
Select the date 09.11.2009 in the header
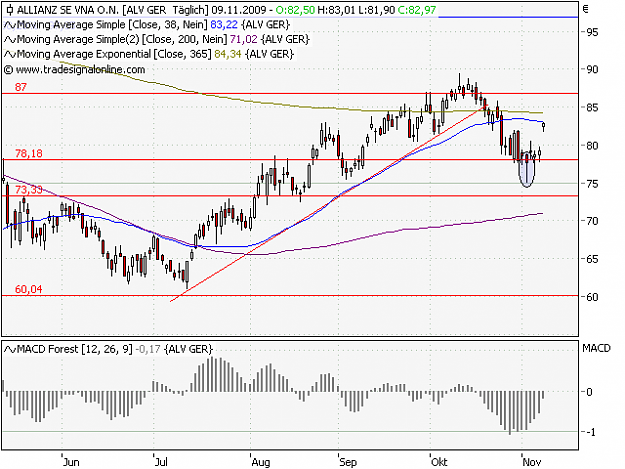pos(240,10)
